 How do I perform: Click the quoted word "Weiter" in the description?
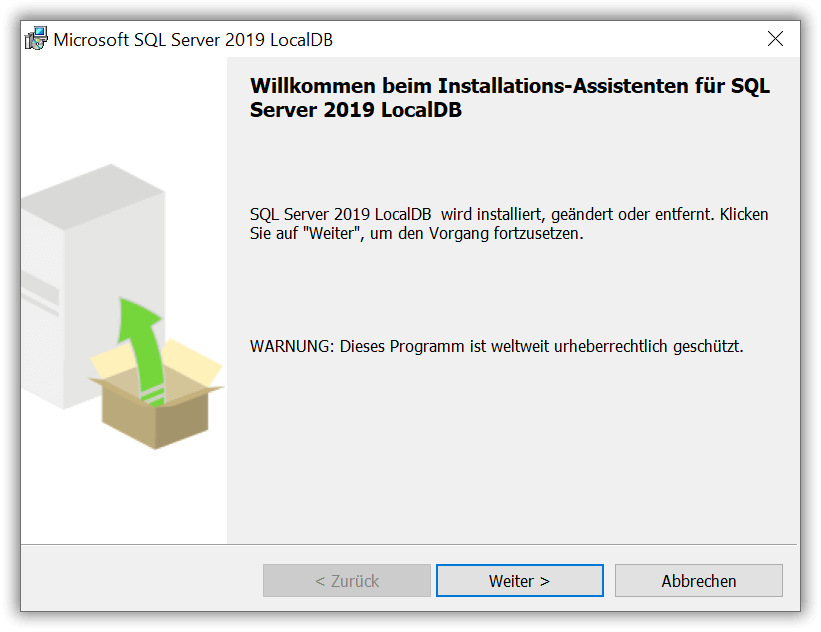331,233
